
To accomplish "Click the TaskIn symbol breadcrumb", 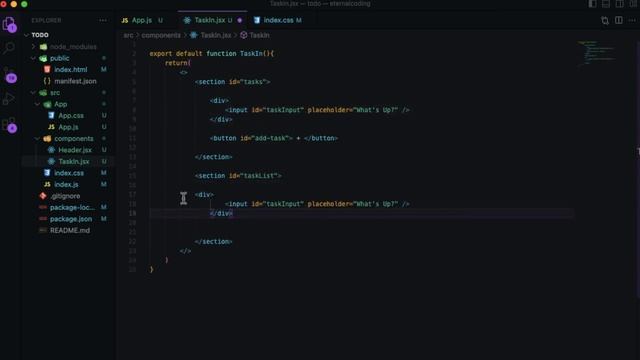I will [x=259, y=36].
